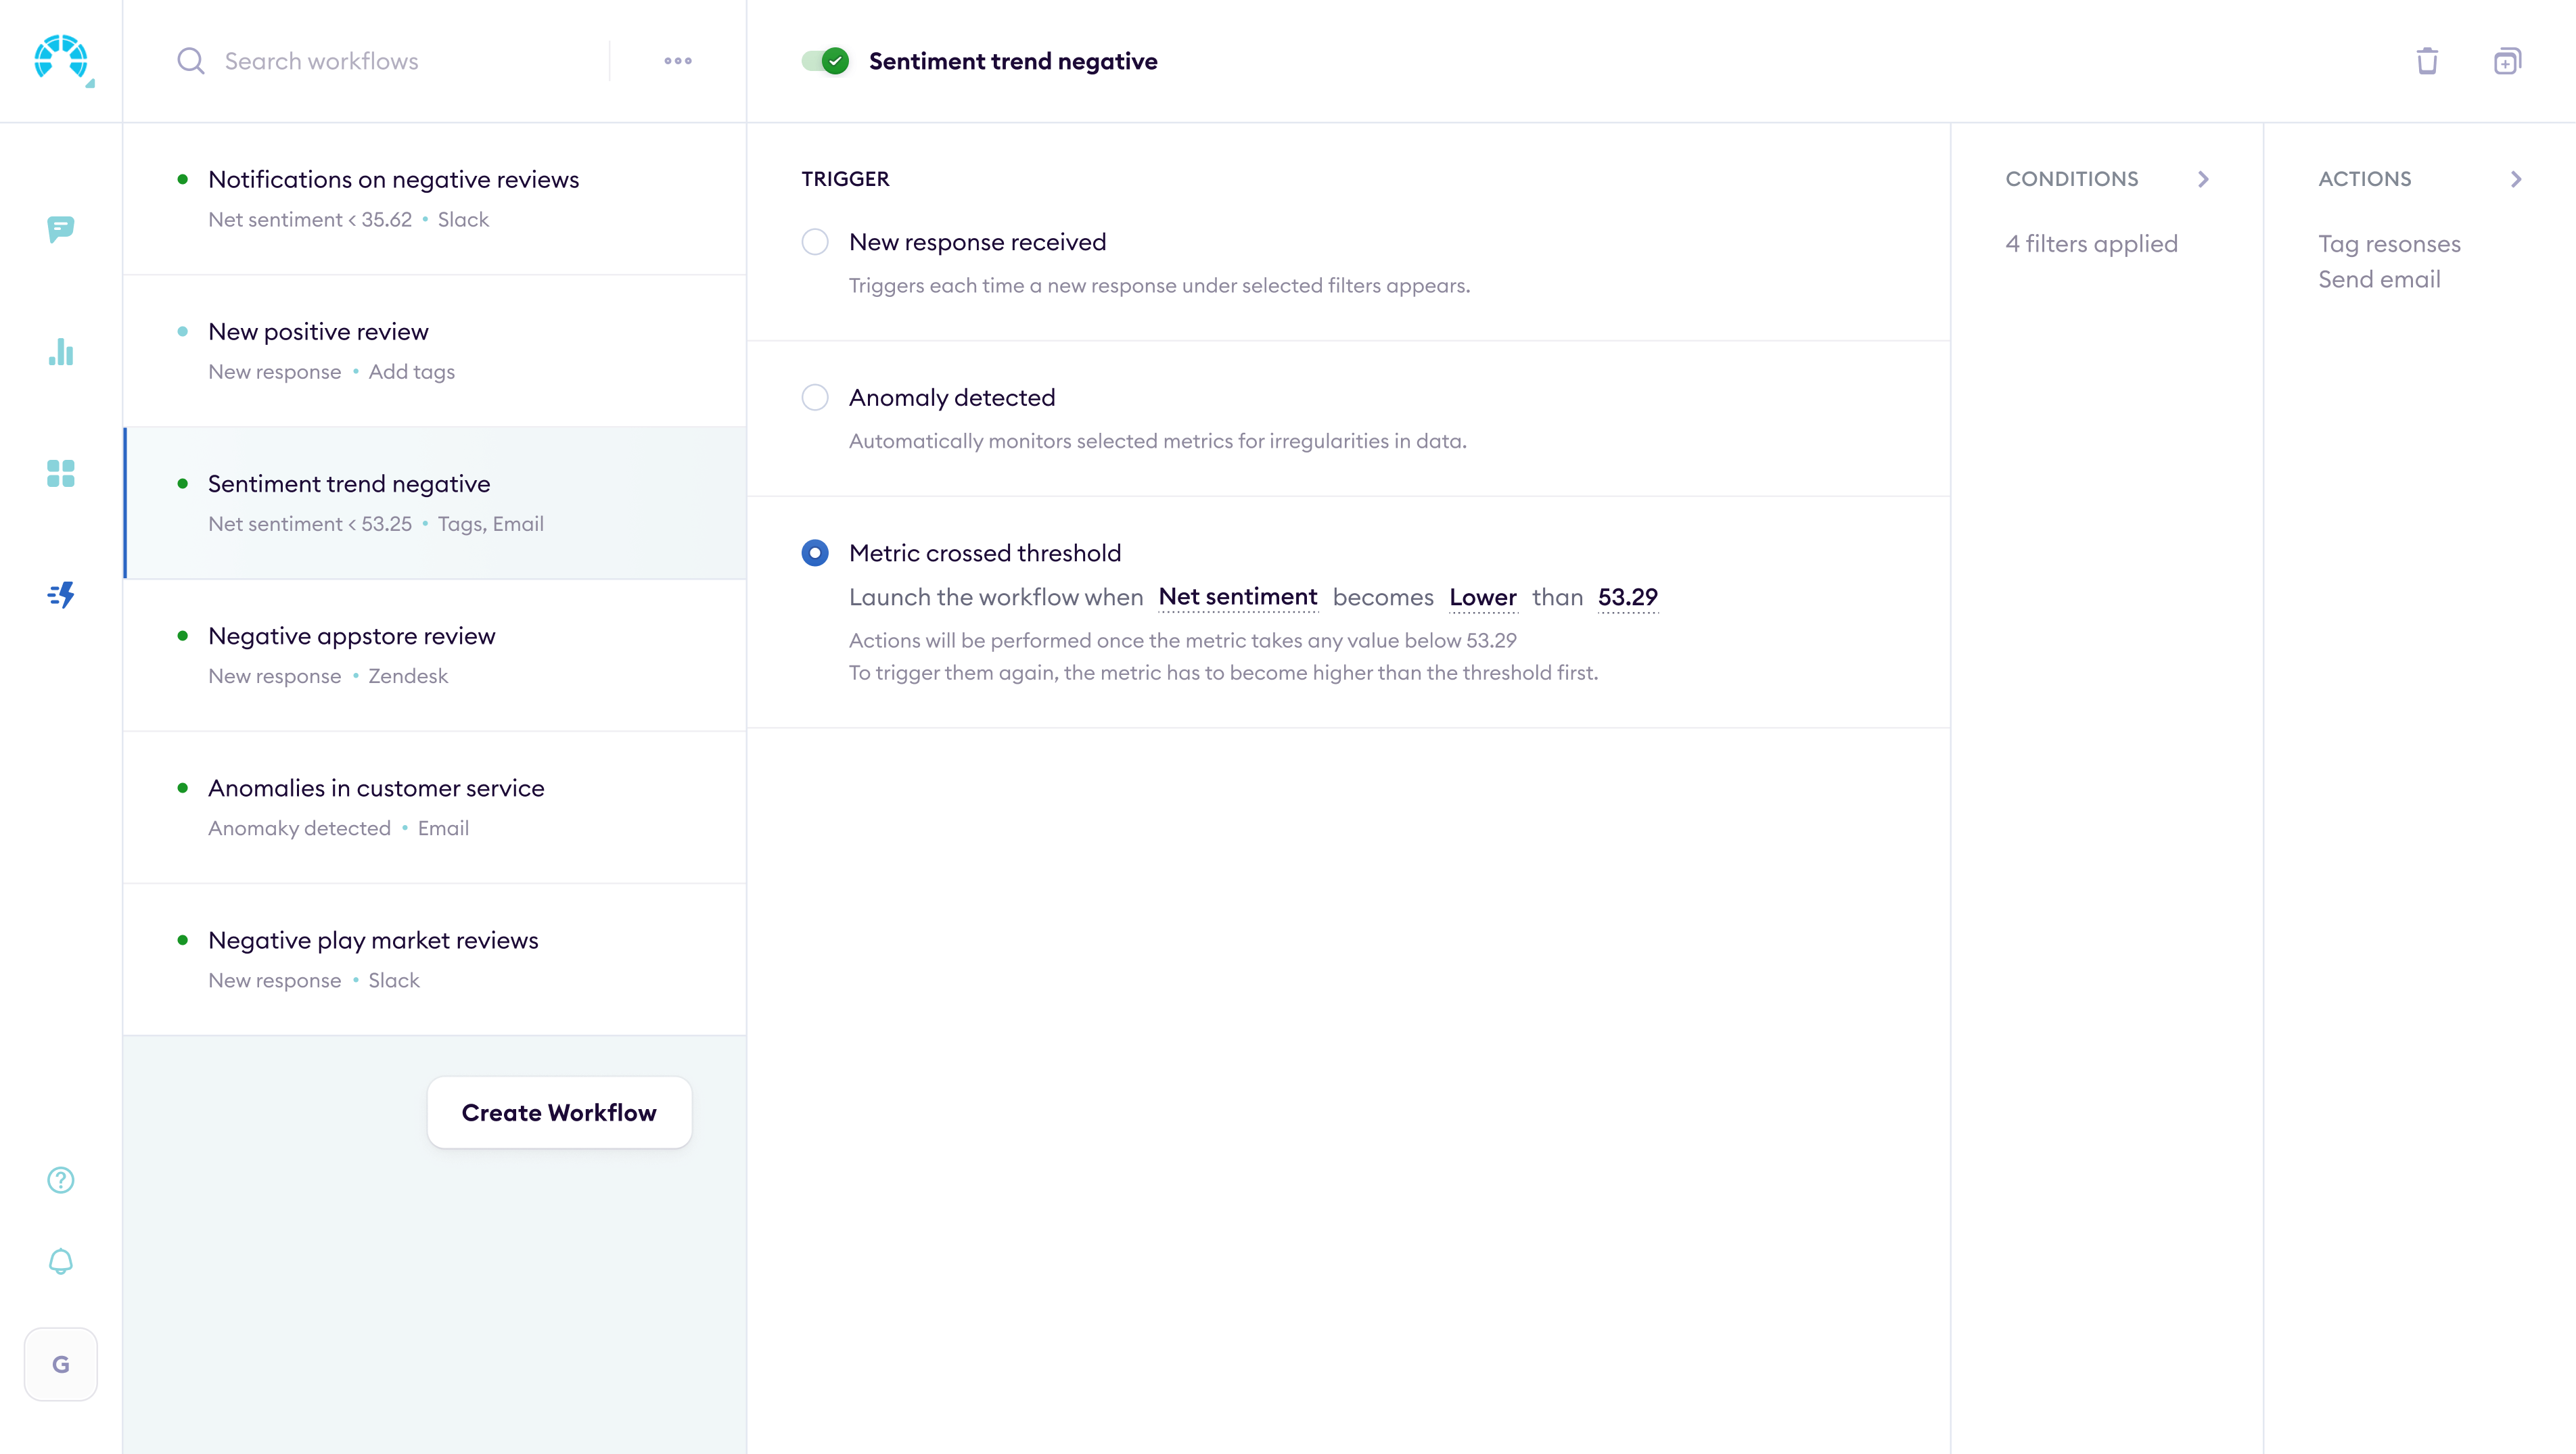
Task: Click the Create Workflow button
Action: coord(559,1112)
